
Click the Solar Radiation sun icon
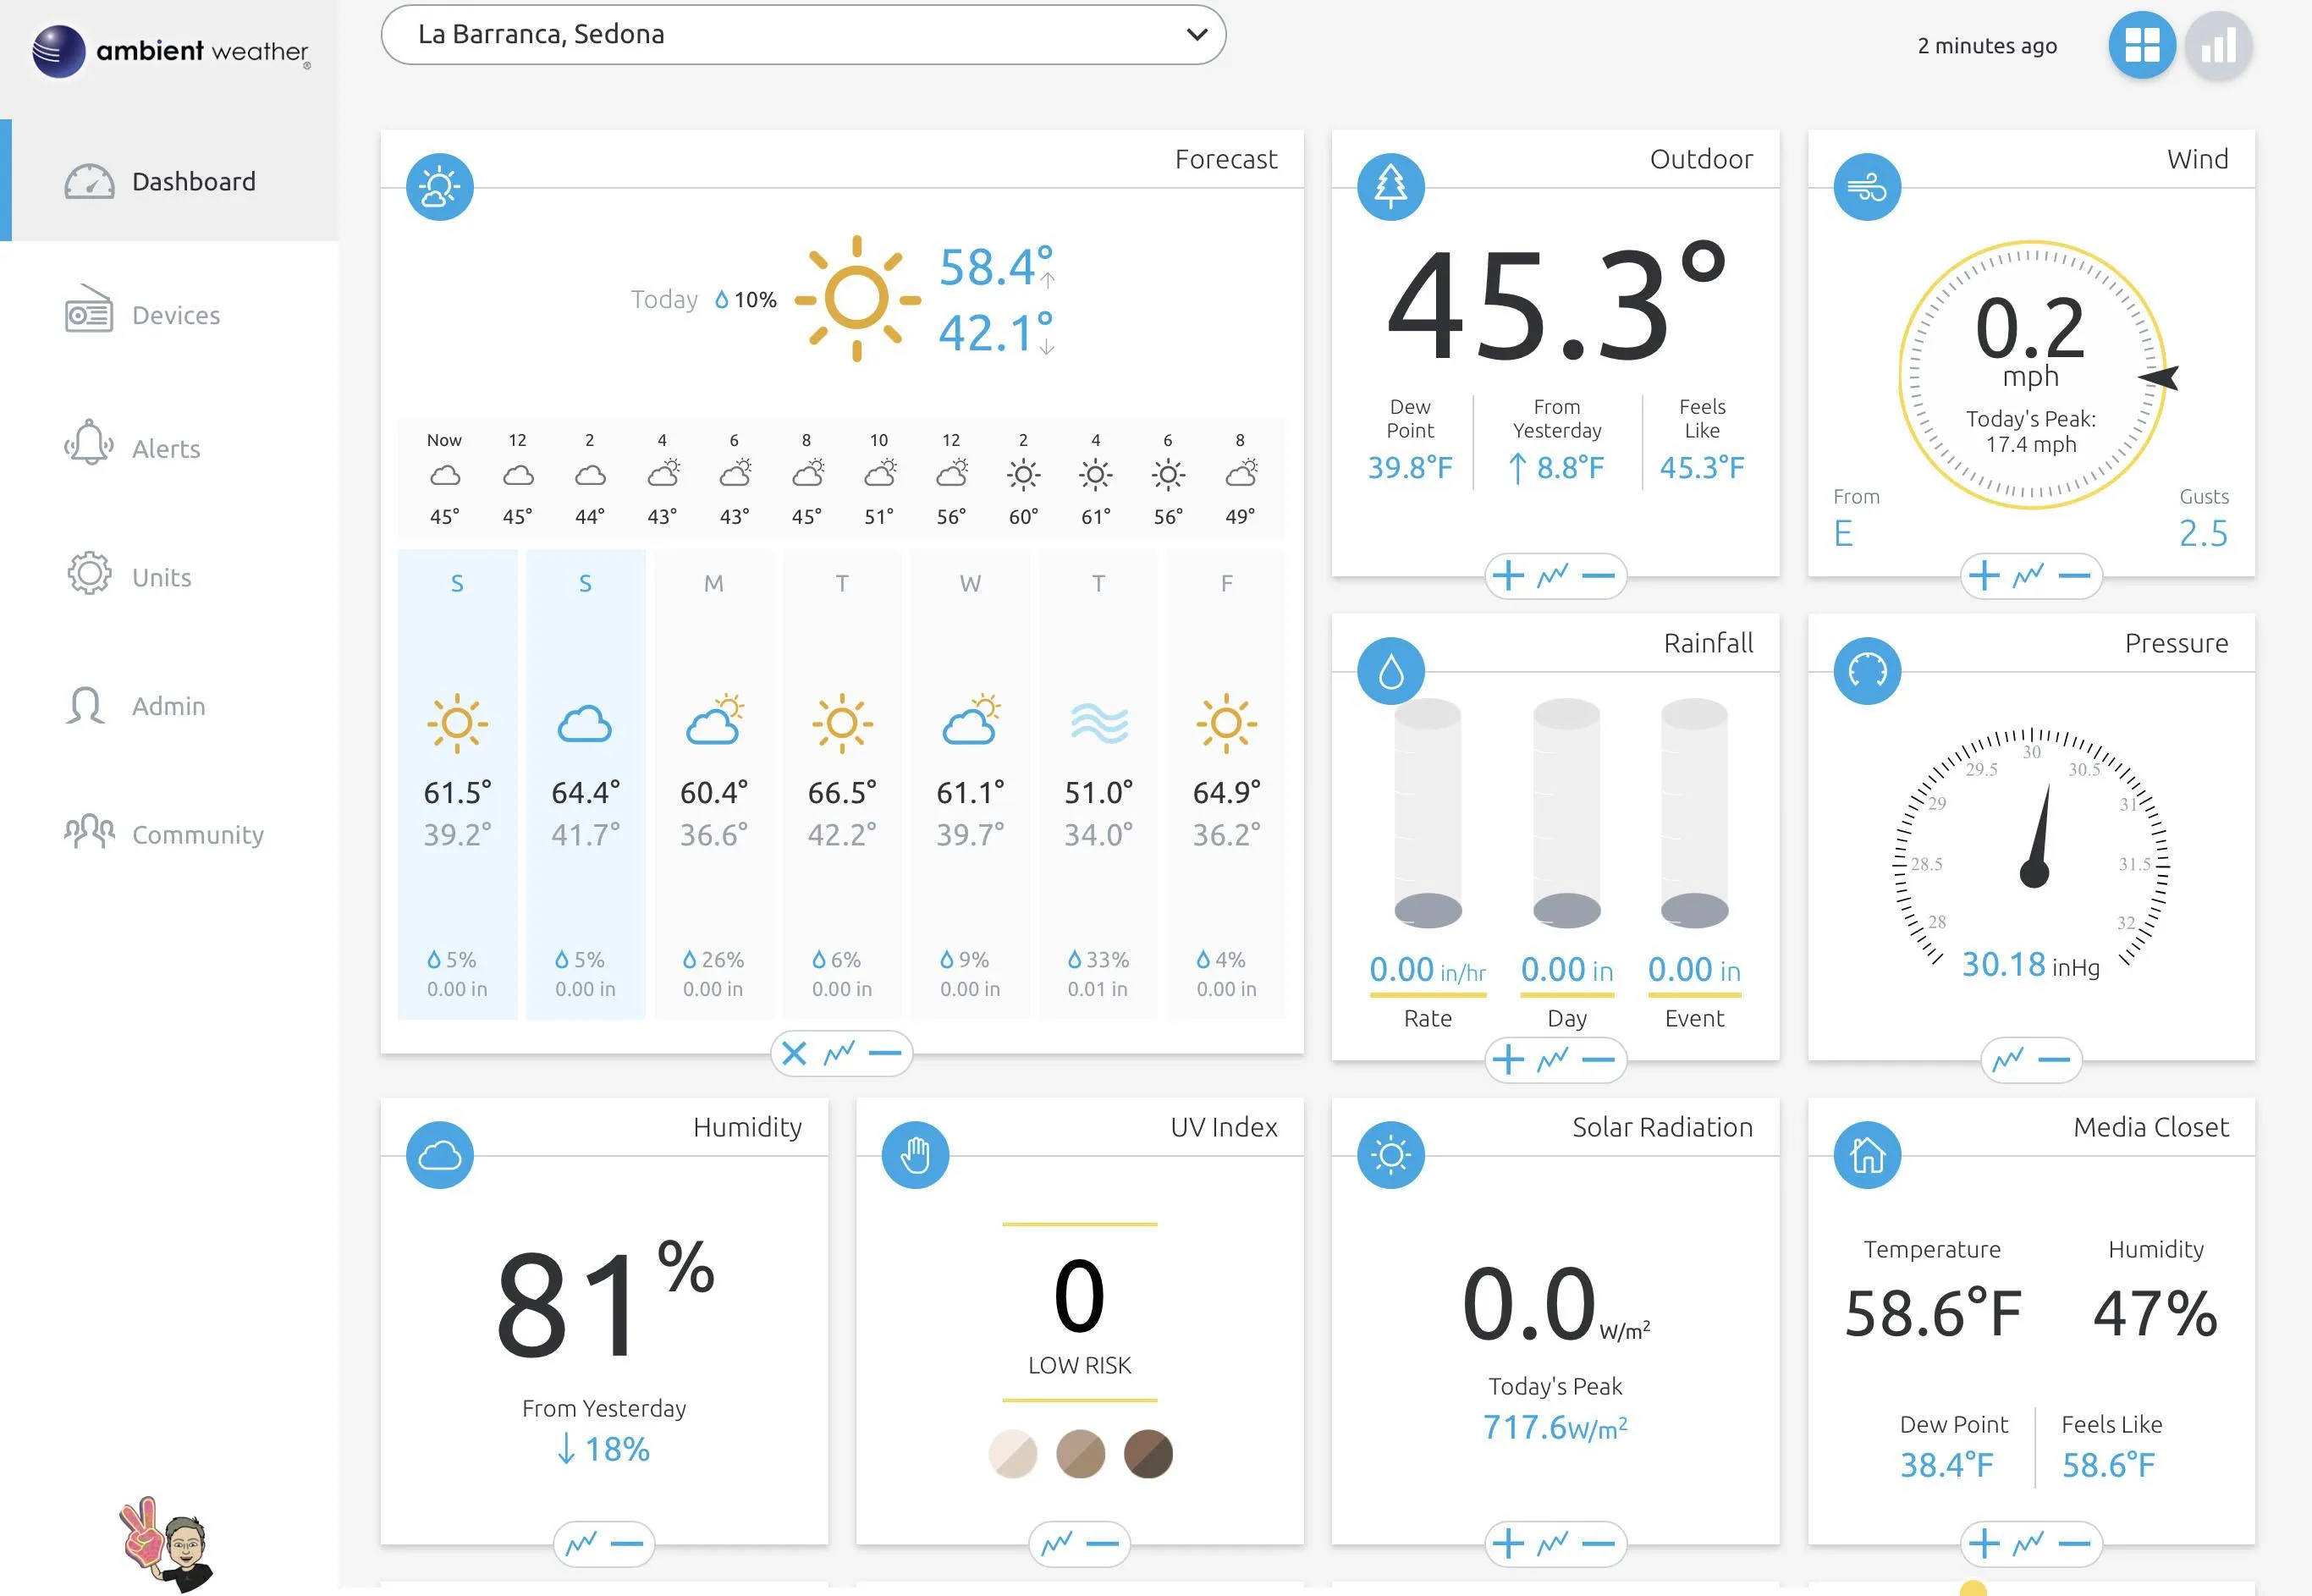pos(1388,1155)
